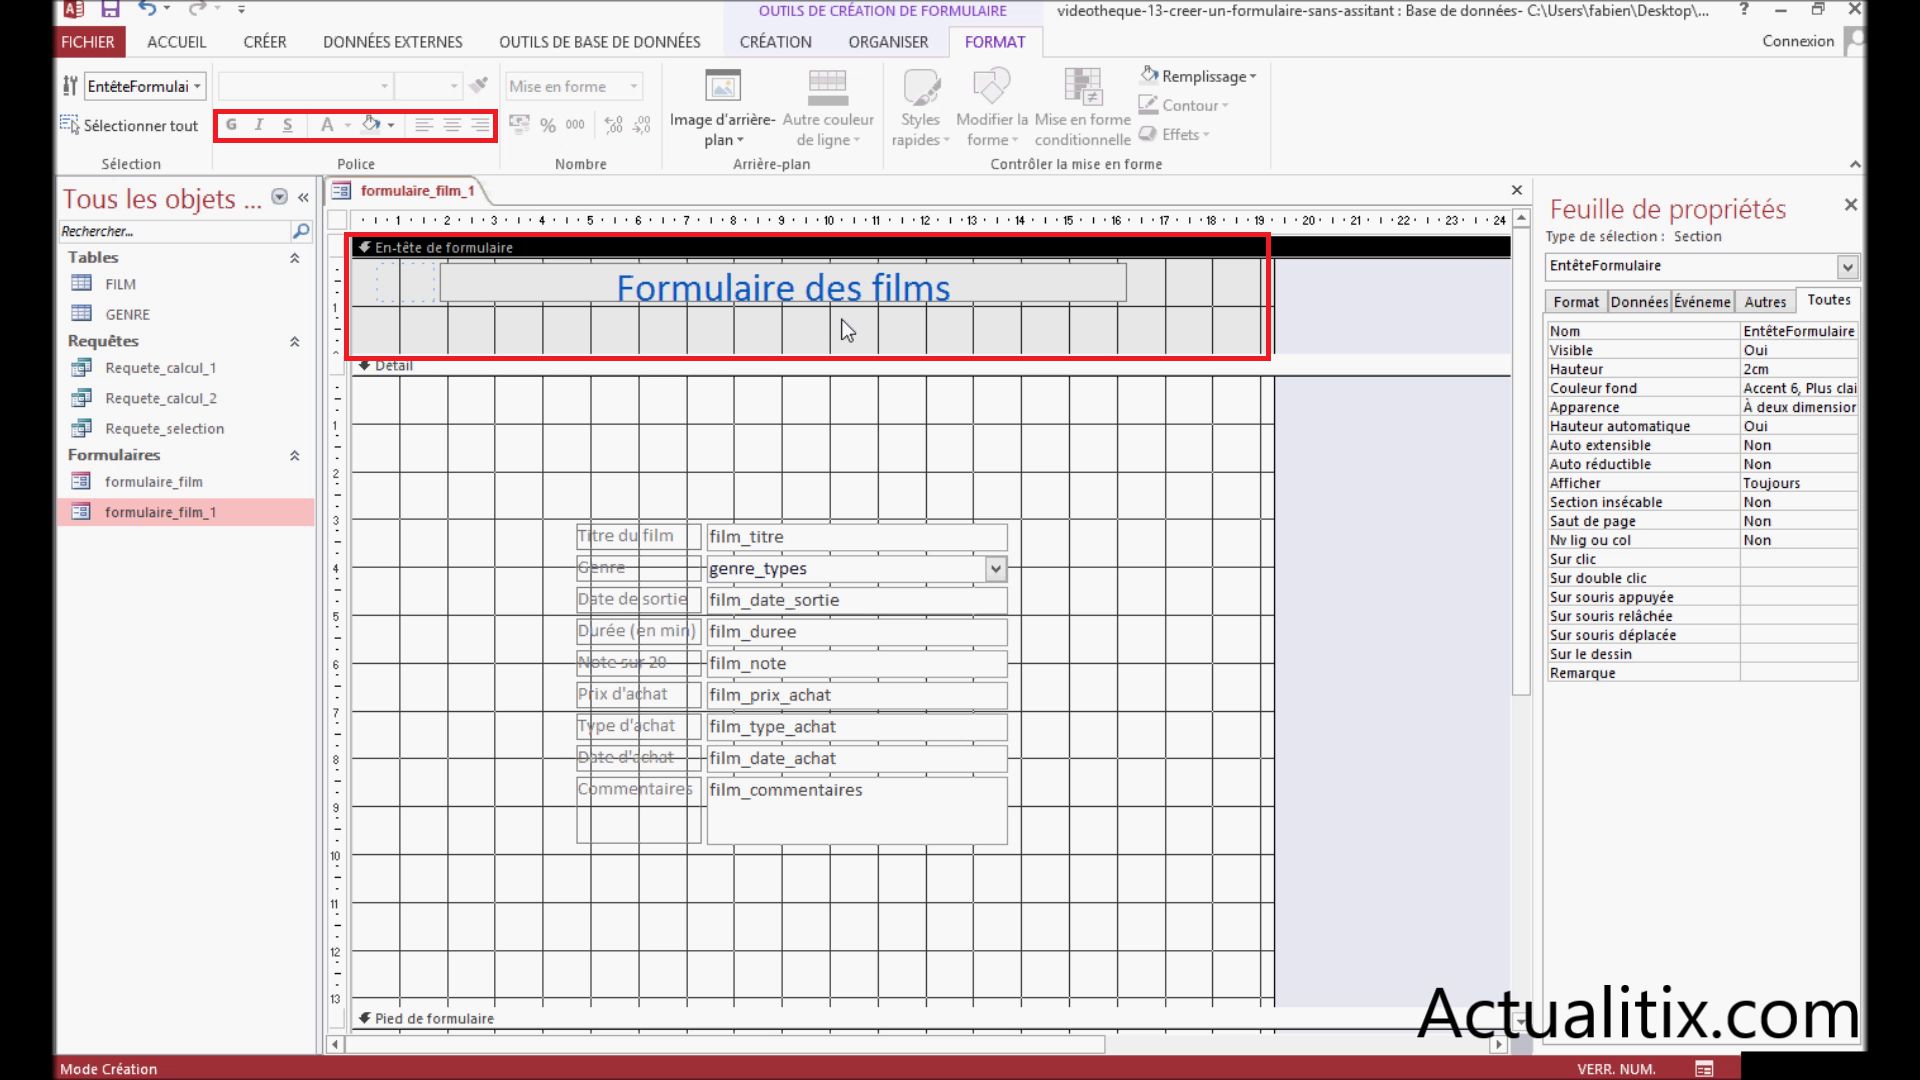Click the Redo arrow icon
The image size is (1920, 1080).
pos(198,9)
